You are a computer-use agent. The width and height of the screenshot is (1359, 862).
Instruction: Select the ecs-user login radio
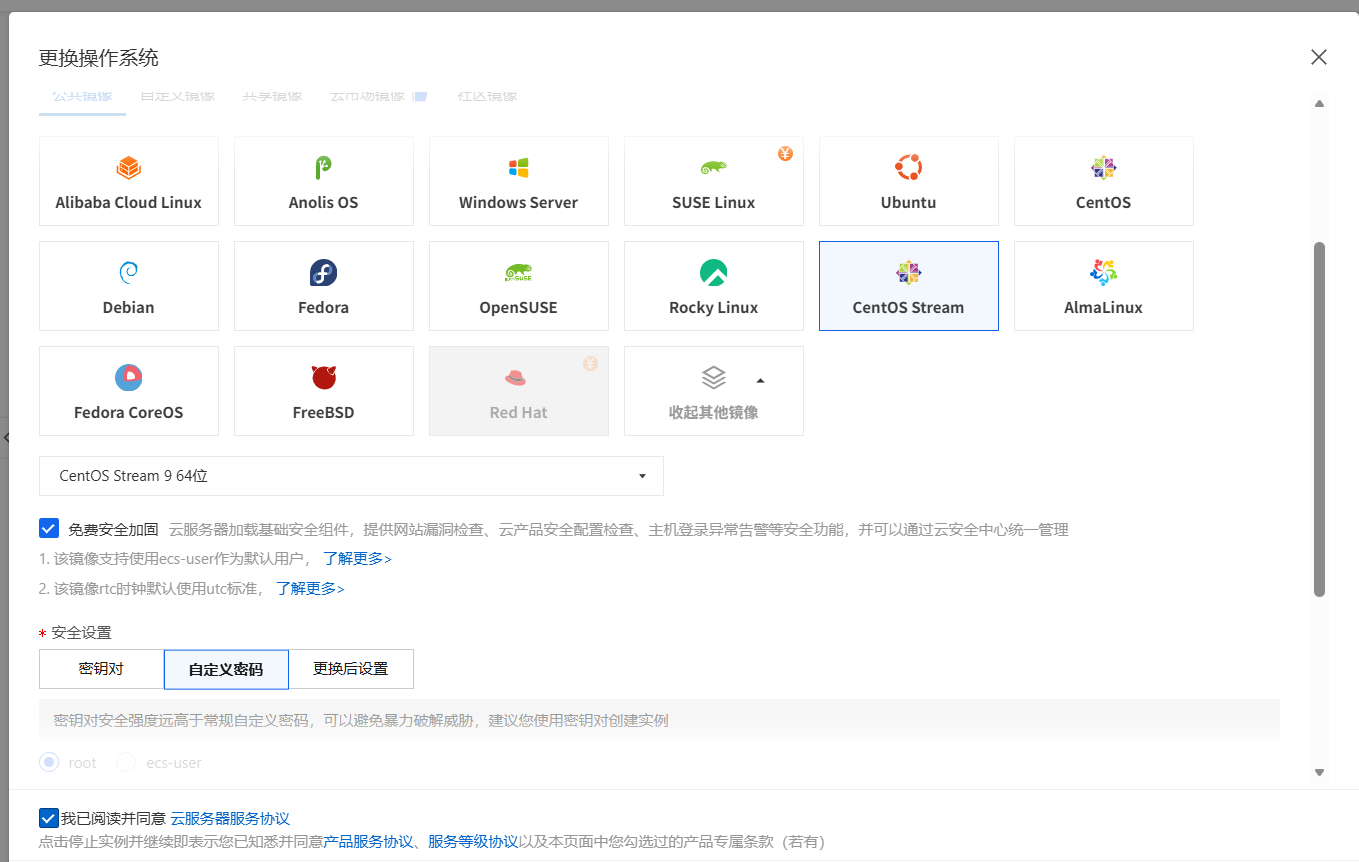click(x=126, y=762)
